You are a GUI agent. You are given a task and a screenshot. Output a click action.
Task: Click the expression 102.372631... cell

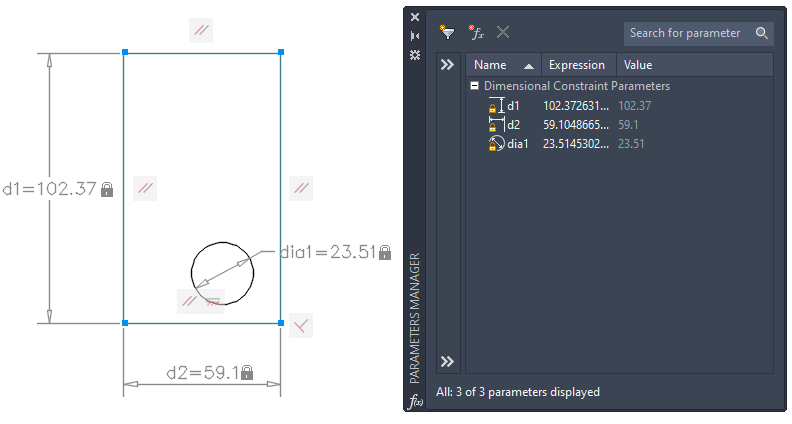pos(576,106)
